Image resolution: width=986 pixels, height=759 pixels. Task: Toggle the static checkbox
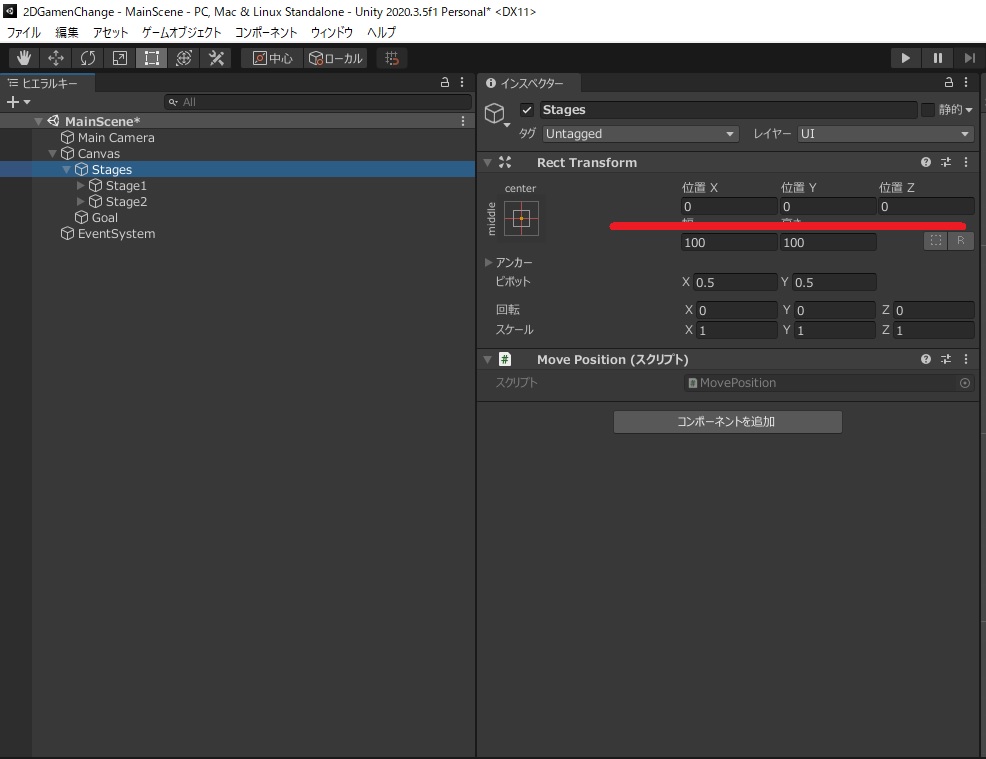pos(928,110)
